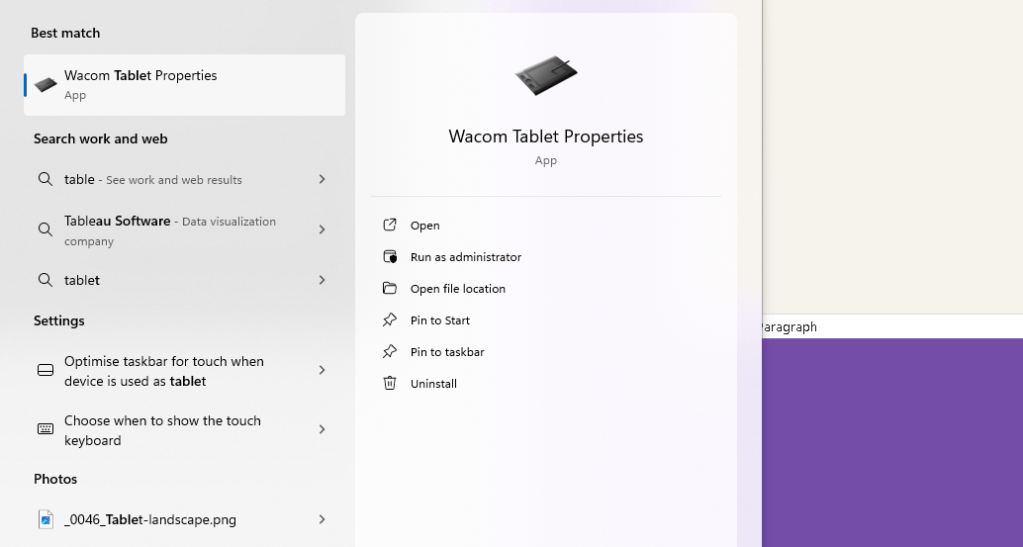The width and height of the screenshot is (1023, 547).
Task: Click the taskbar icon beside Optimise taskbar setting
Action: 46,370
